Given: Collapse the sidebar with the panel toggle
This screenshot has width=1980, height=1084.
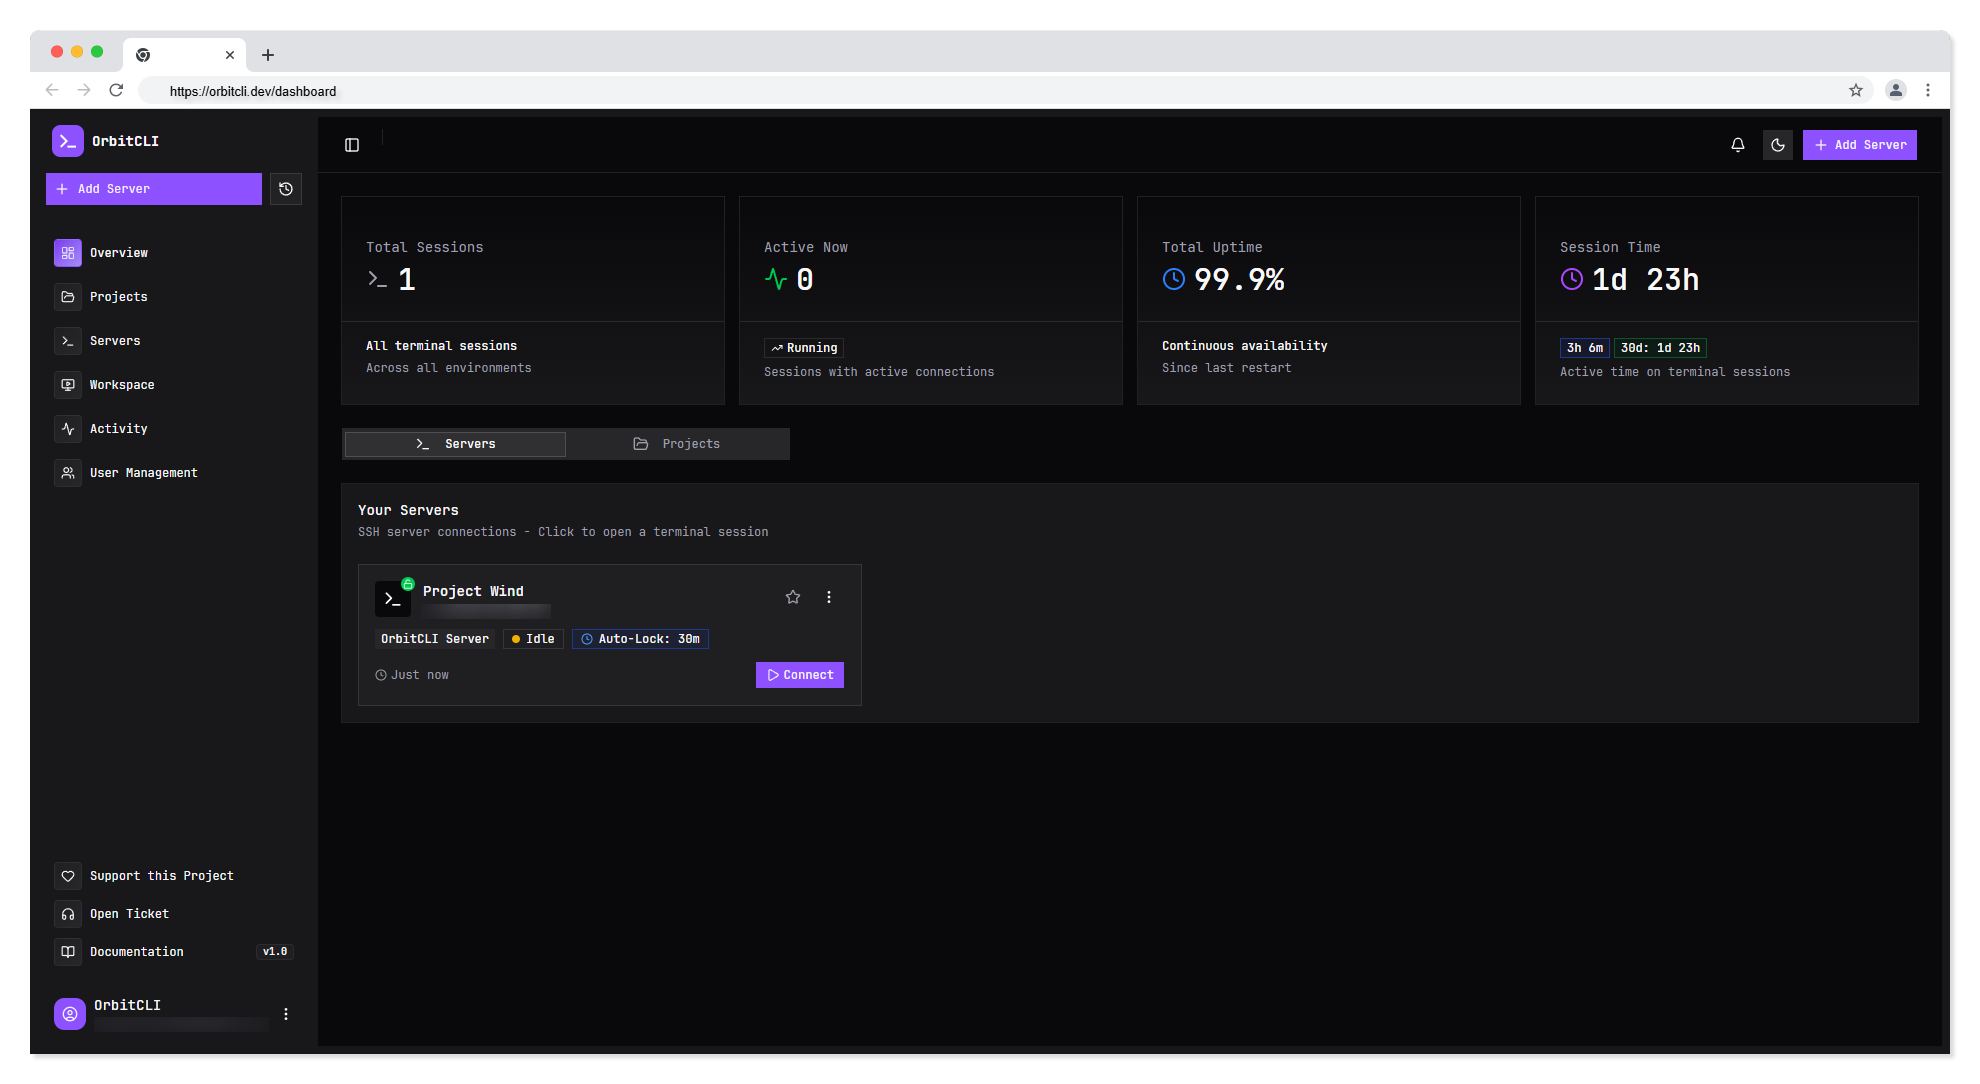Looking at the screenshot, I should (x=351, y=144).
